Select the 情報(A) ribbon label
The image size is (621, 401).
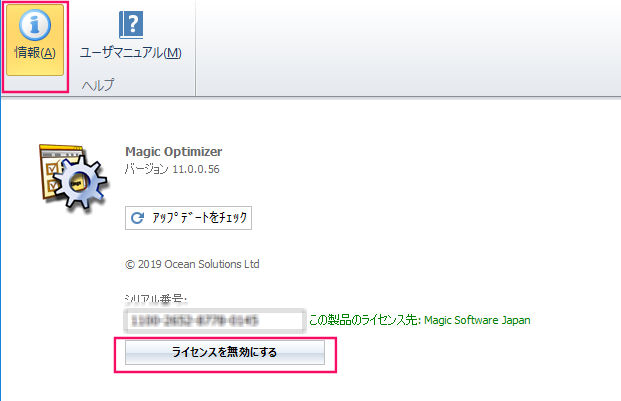(x=35, y=53)
